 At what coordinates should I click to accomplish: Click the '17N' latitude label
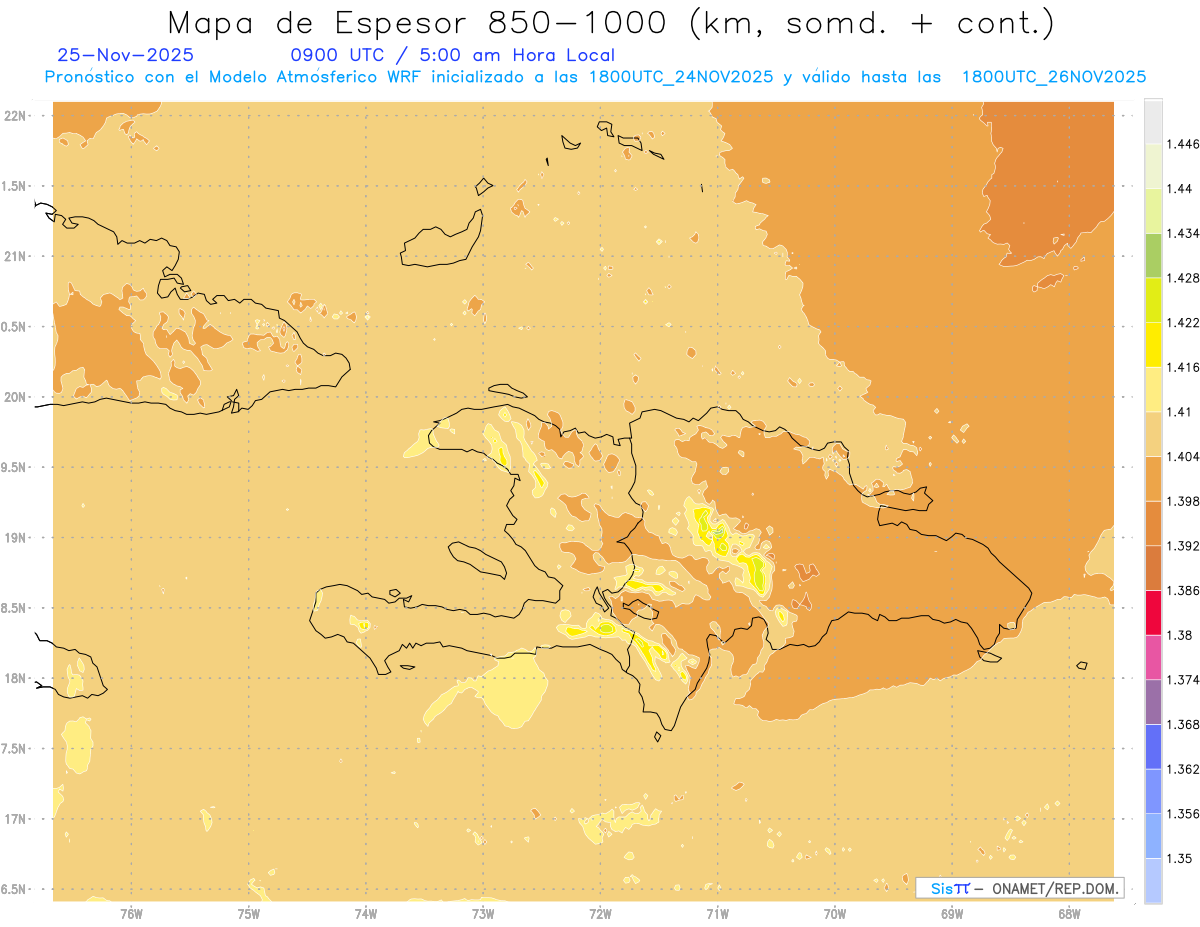click(15, 819)
